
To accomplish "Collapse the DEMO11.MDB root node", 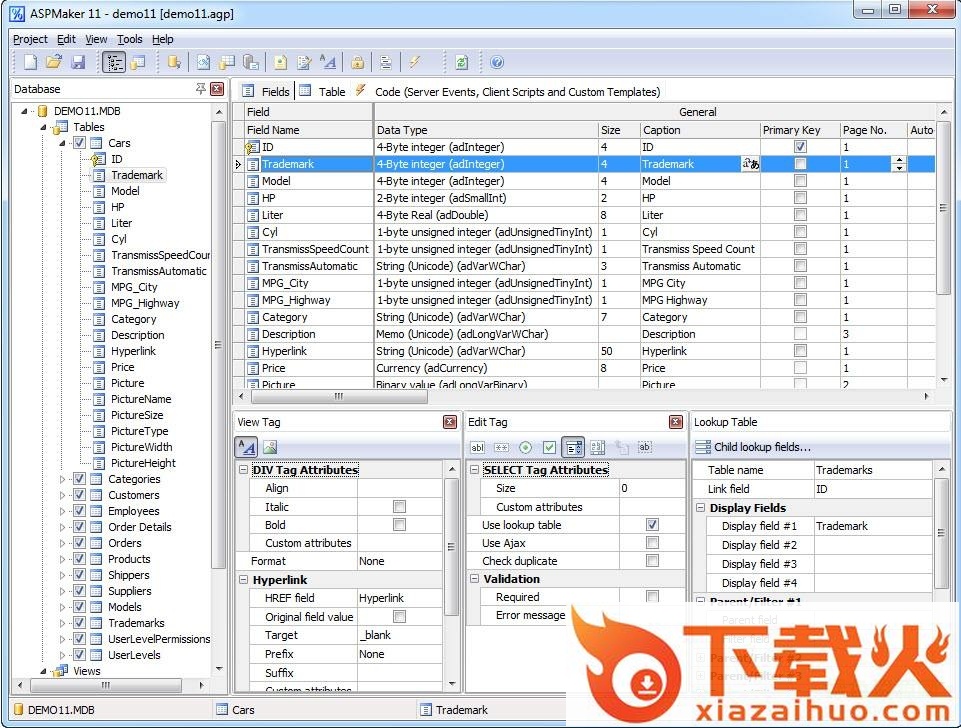I will point(25,111).
